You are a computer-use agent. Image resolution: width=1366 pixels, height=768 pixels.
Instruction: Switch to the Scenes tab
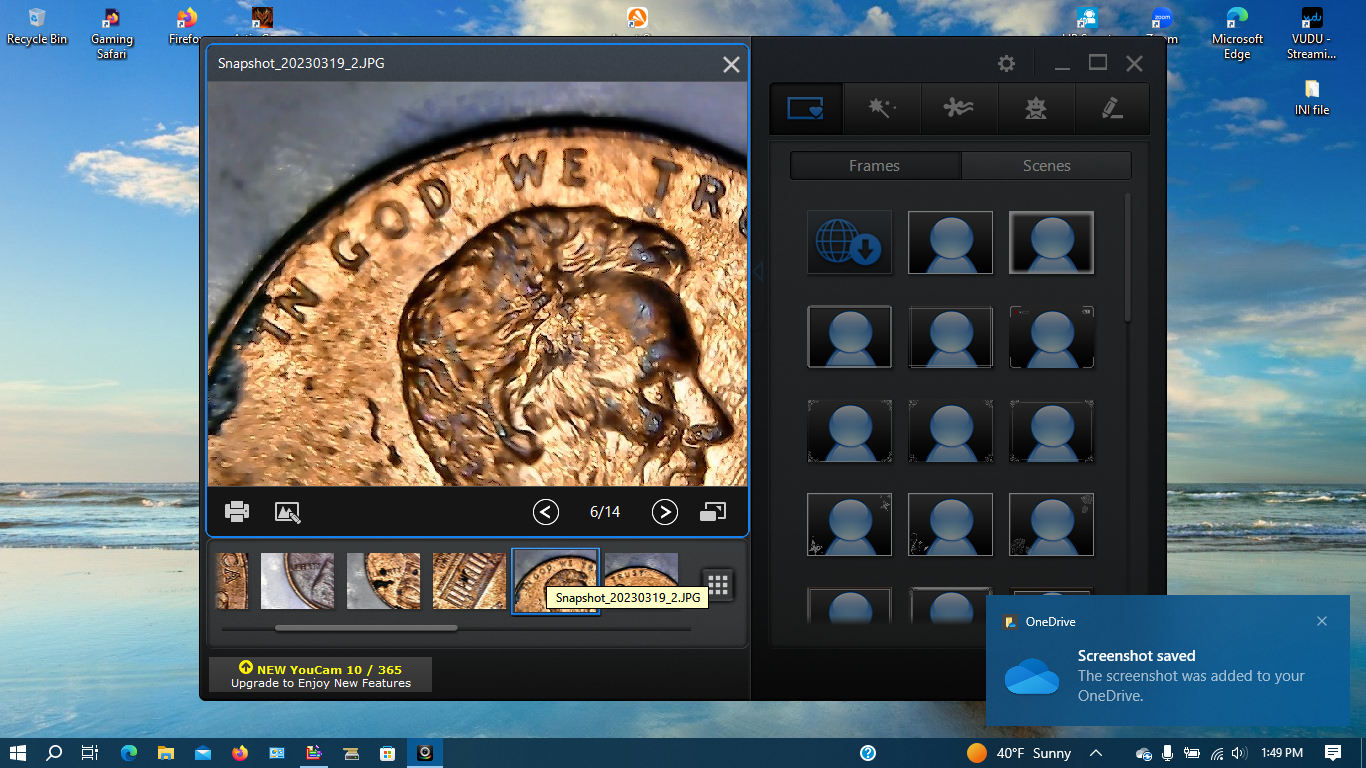pyautogui.click(x=1046, y=166)
